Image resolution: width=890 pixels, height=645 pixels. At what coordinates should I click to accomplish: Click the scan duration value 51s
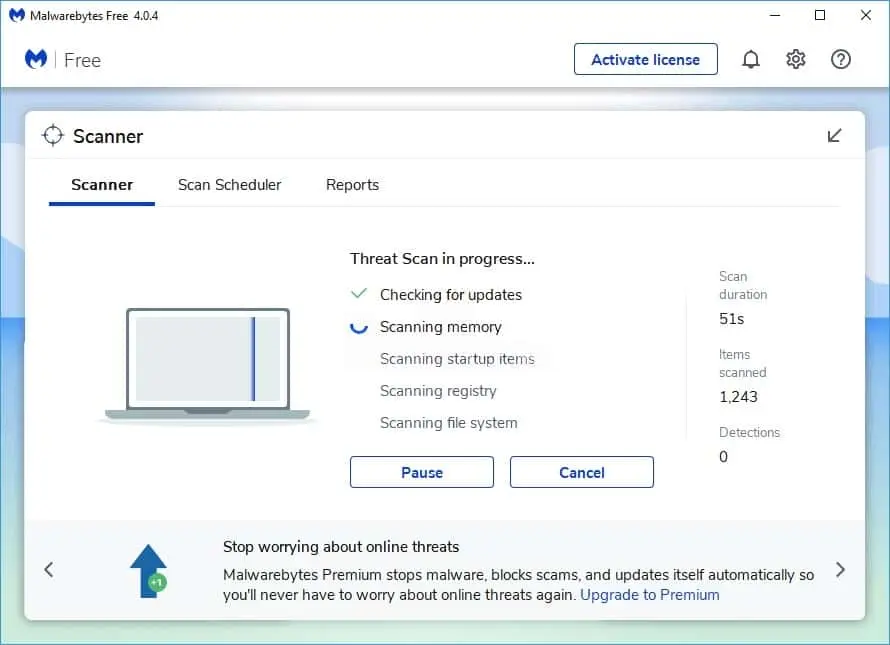[x=731, y=319]
